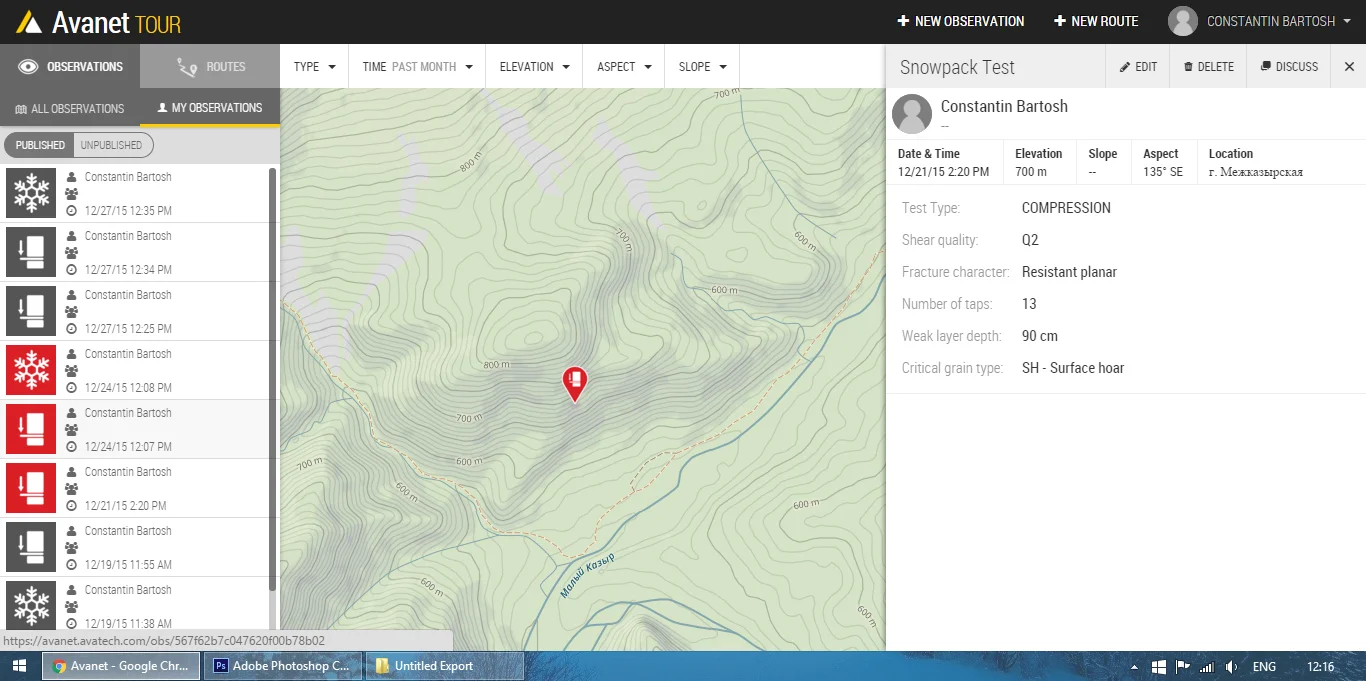Open the red snowflake observation 12/24/15 12:08 PM
This screenshot has width=1366, height=681.
pos(31,370)
